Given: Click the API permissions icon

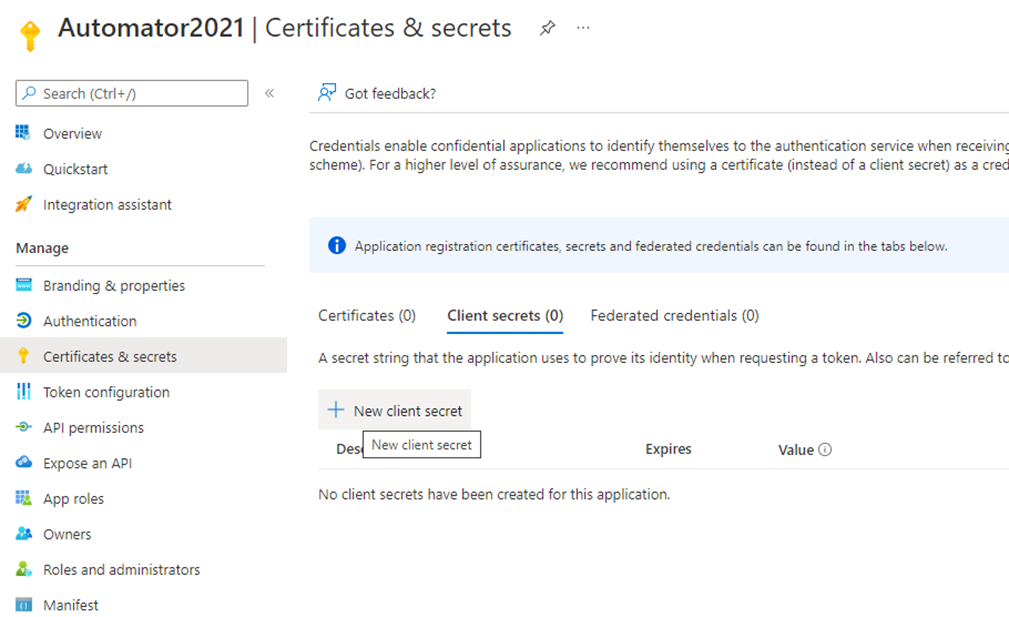Looking at the screenshot, I should [x=24, y=427].
